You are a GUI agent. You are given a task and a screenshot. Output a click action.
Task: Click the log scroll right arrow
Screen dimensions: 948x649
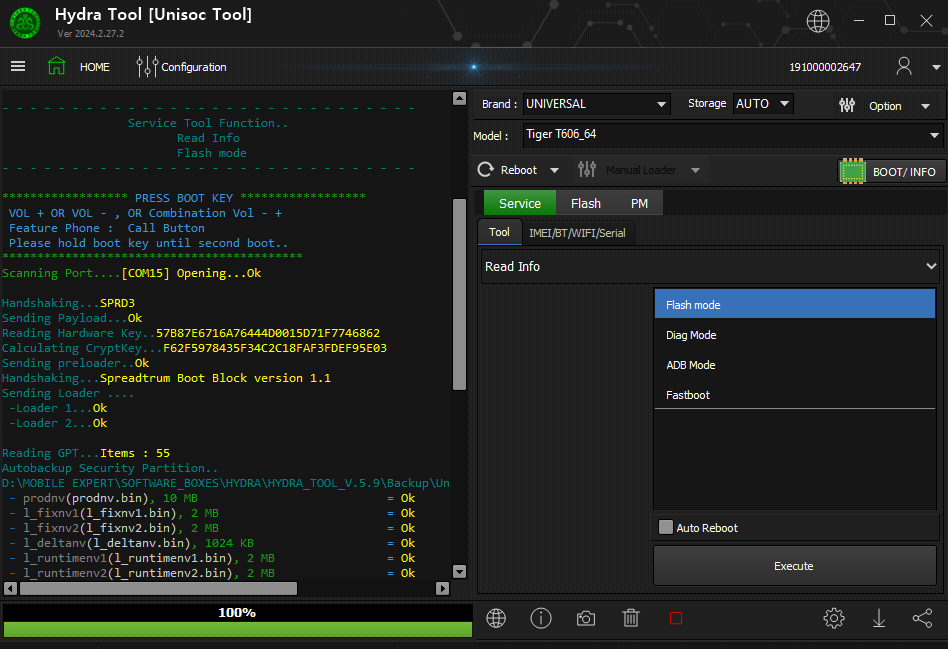point(443,588)
